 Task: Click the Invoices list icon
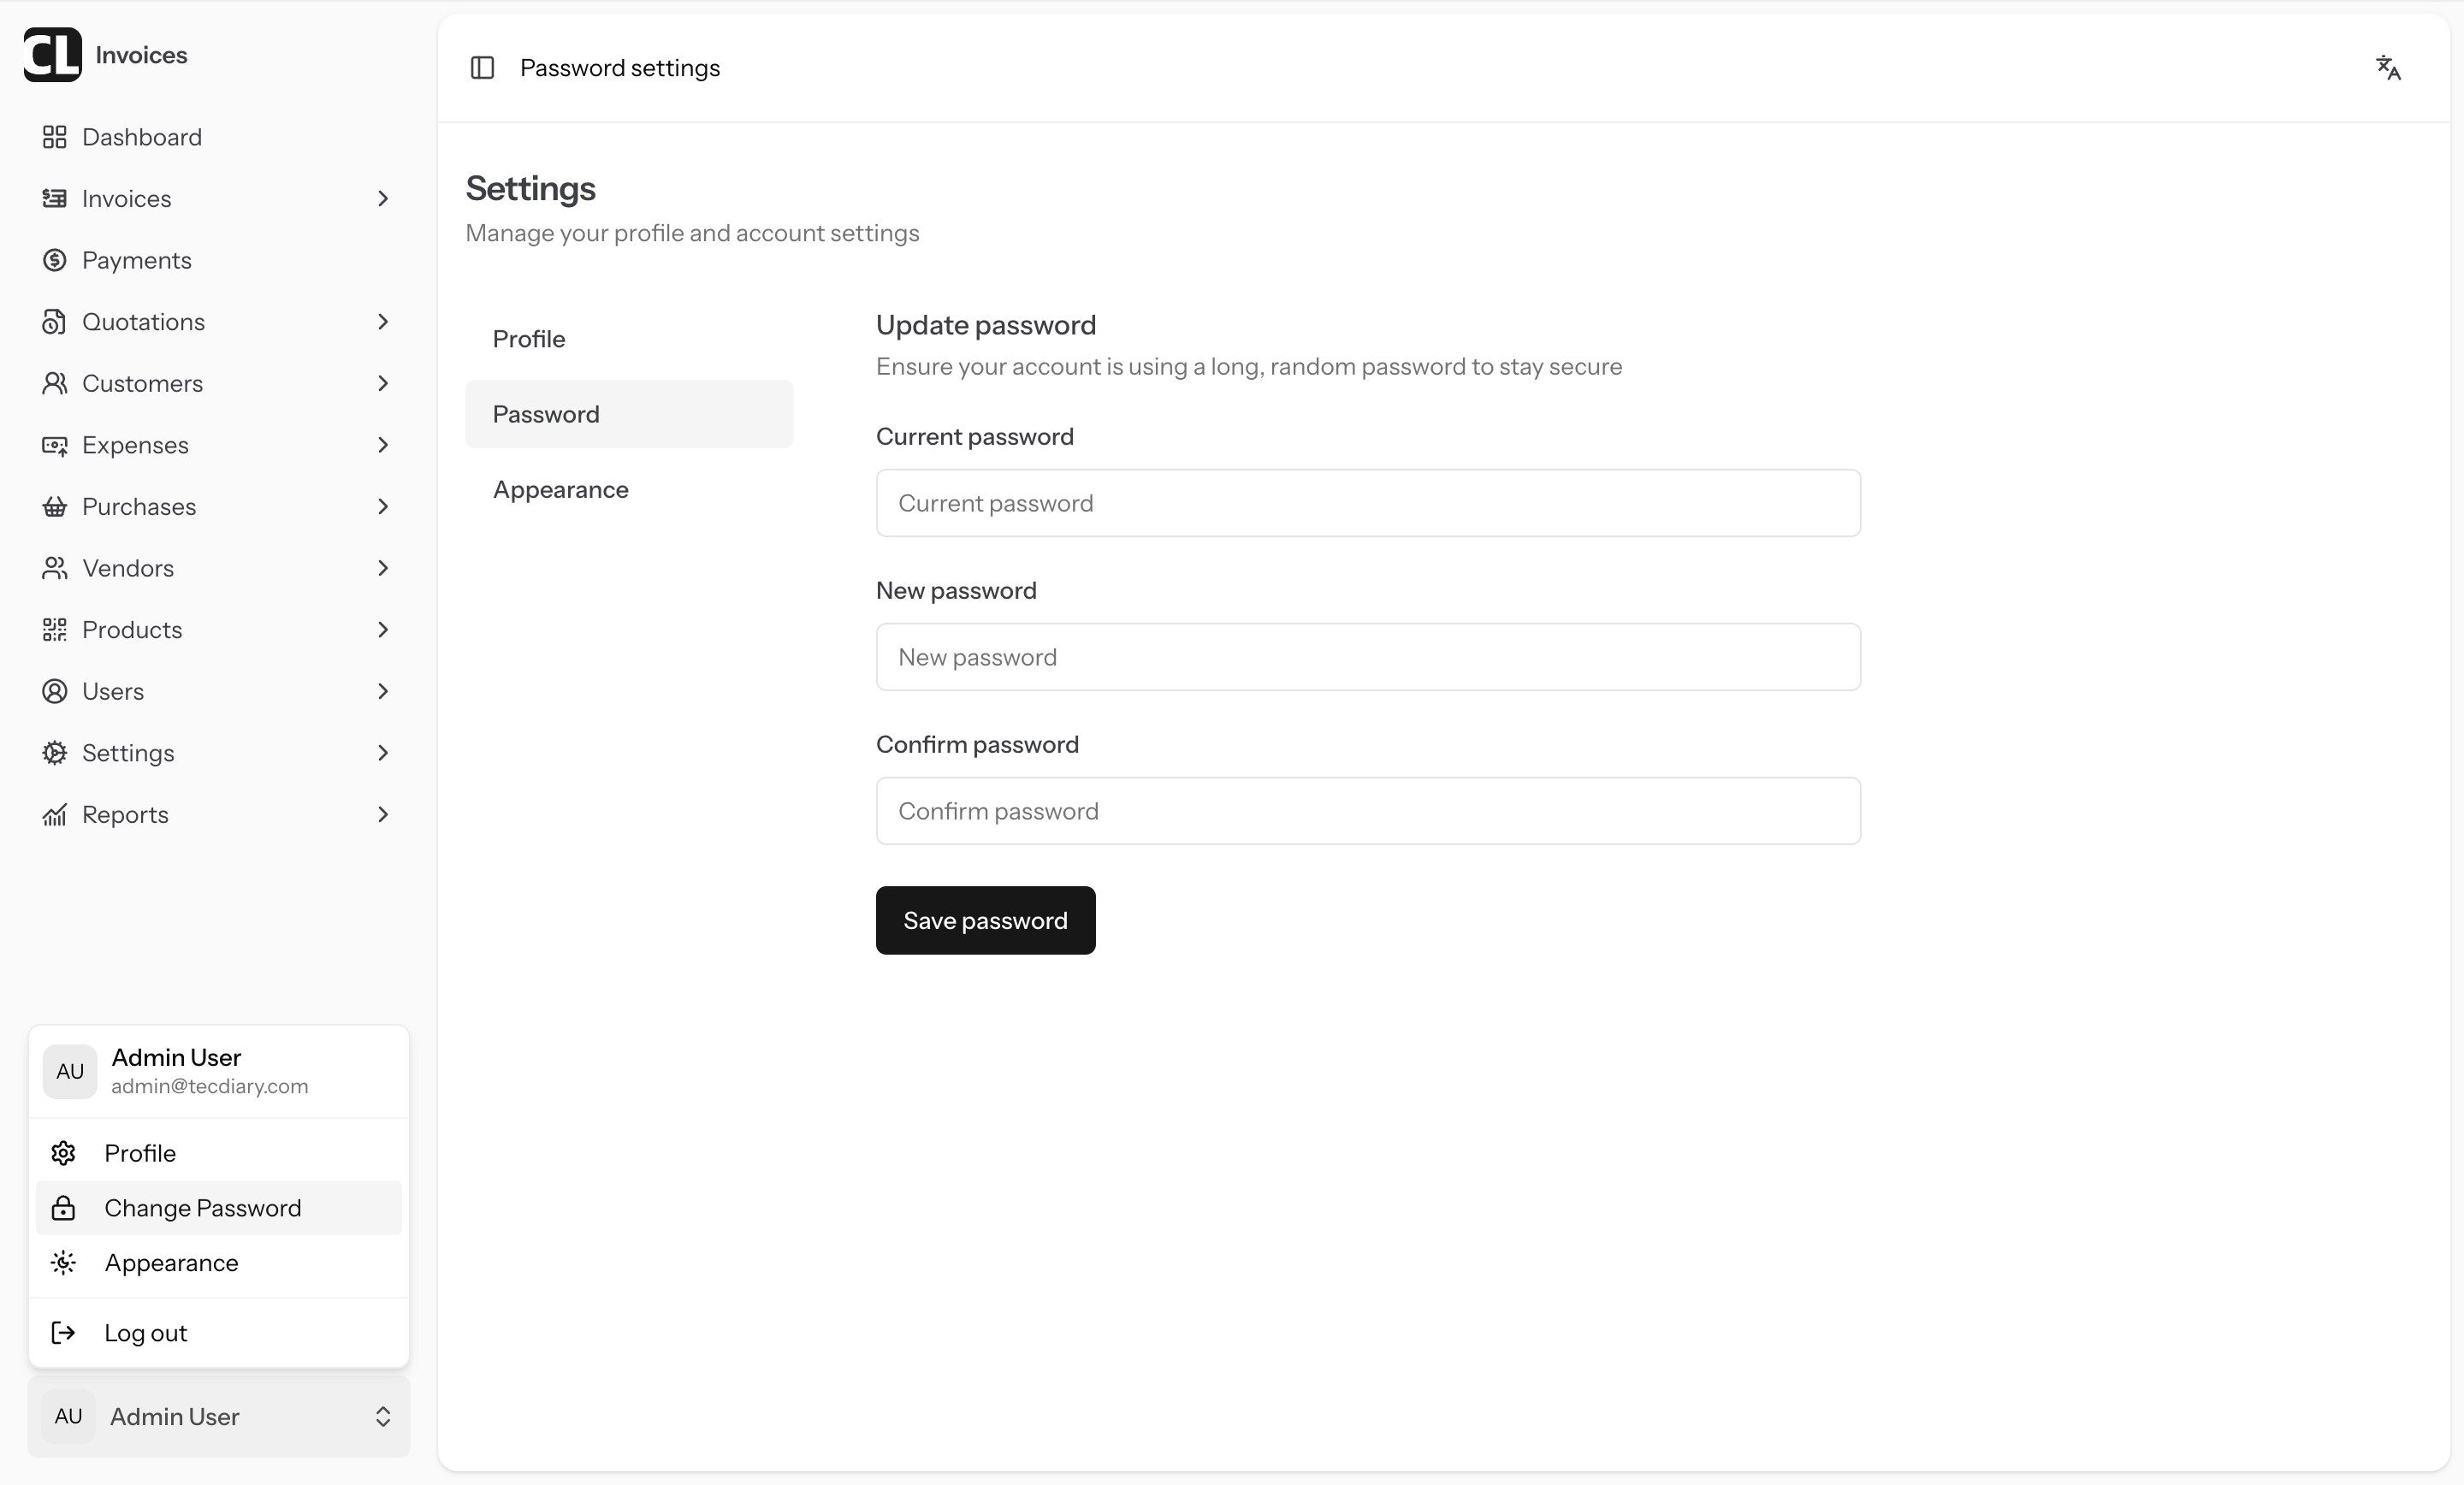pos(55,198)
